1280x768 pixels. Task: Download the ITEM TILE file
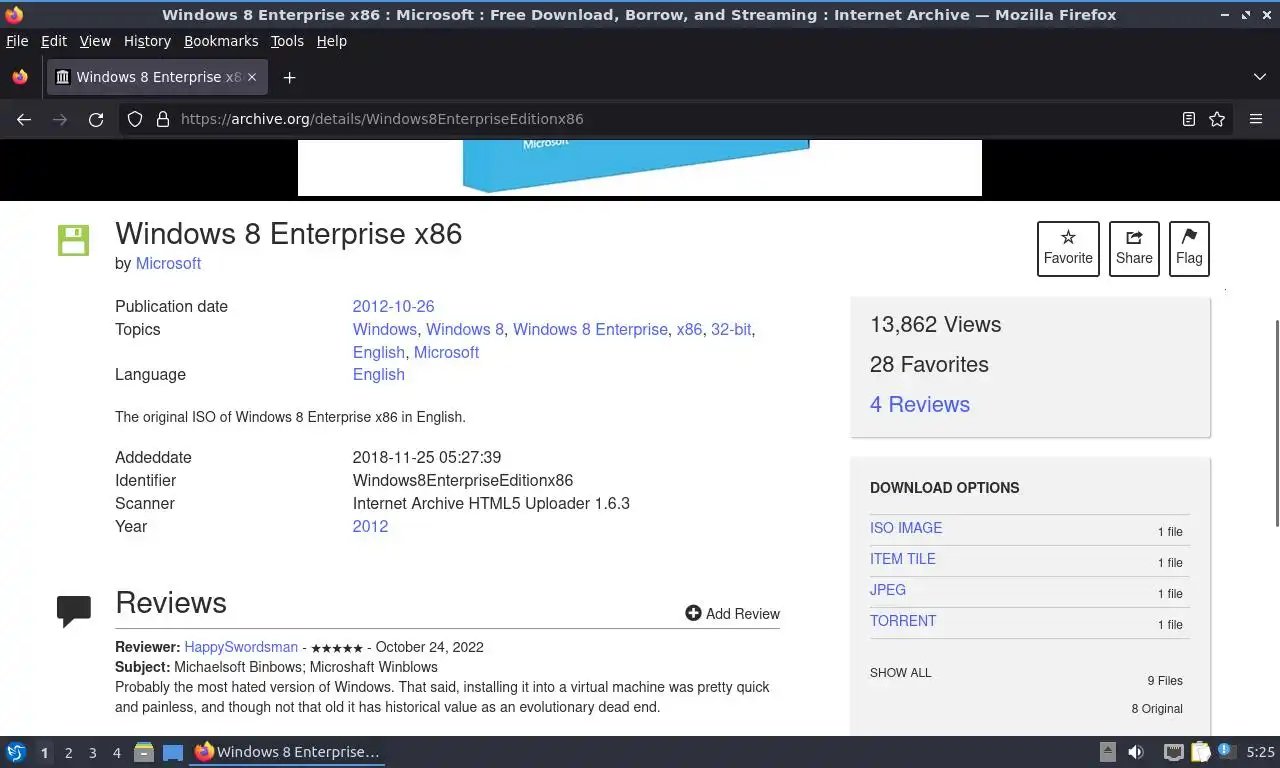click(903, 559)
